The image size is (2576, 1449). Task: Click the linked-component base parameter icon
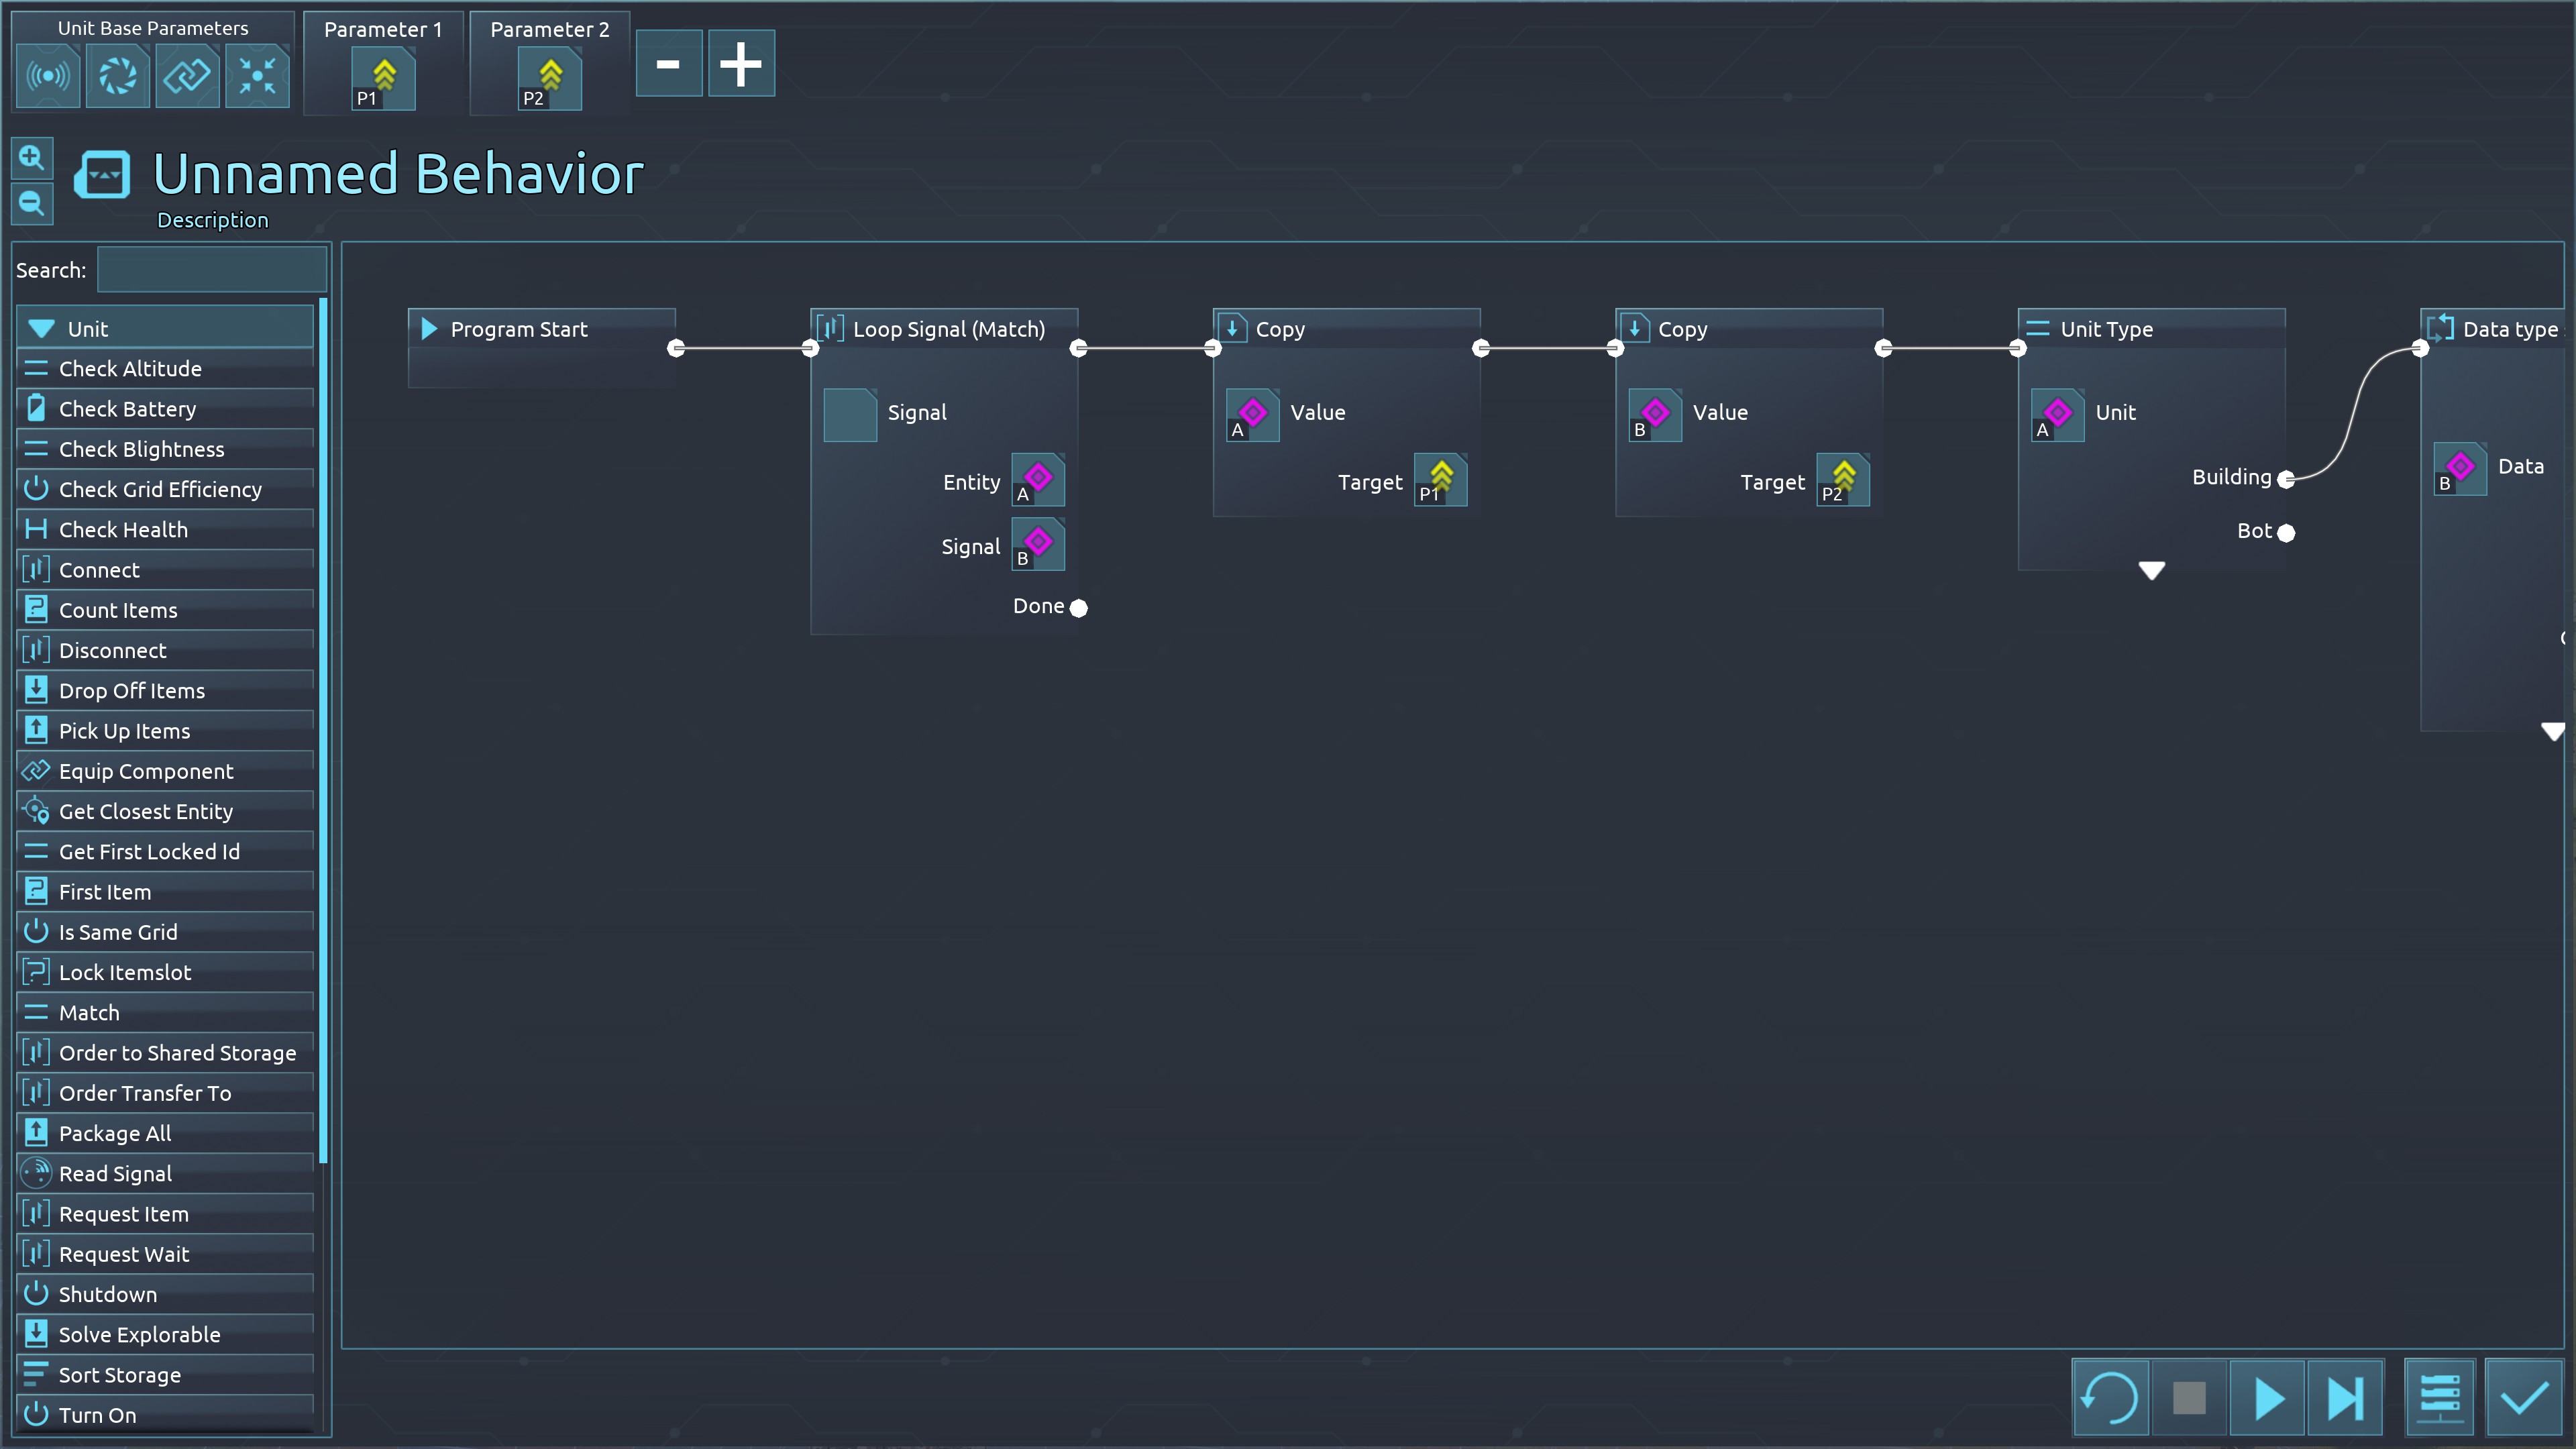tap(187, 76)
